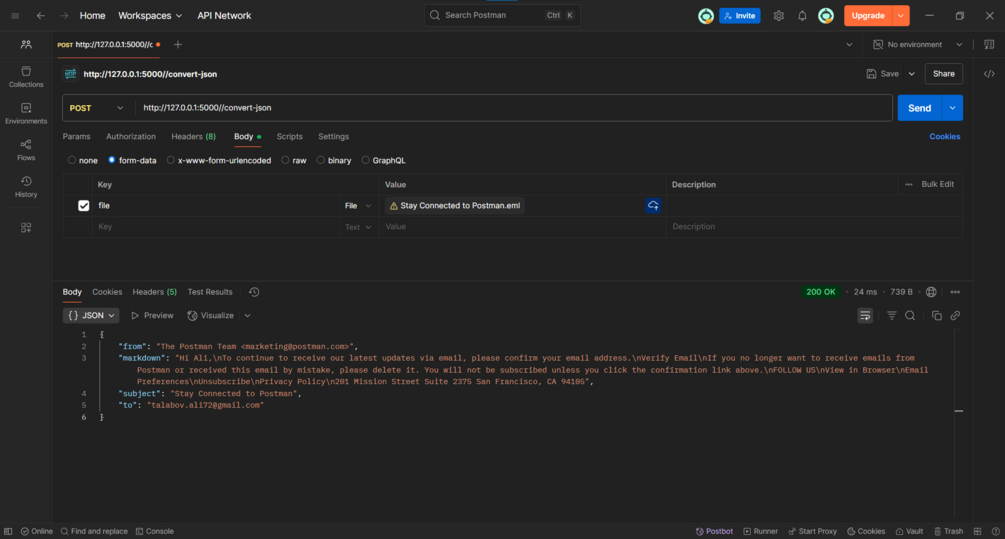The width and height of the screenshot is (1005, 539).
Task: Toggle word wrap in response
Action: coord(865,315)
